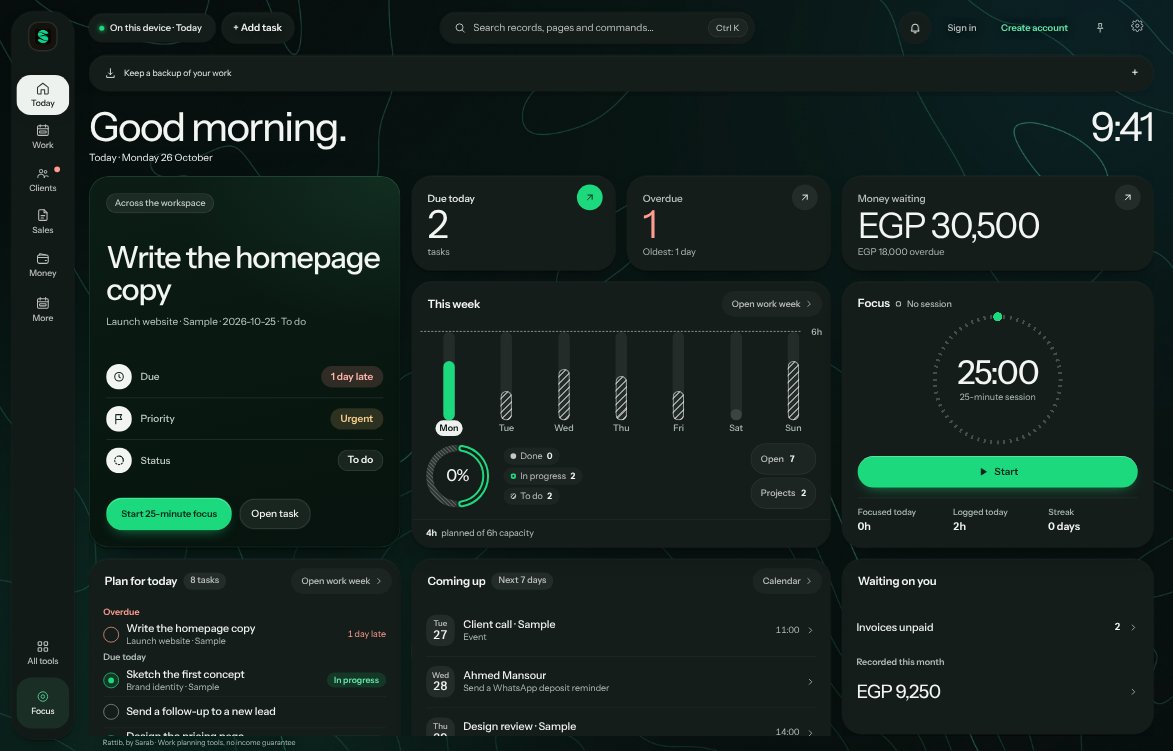Check off Write the homepage copy
Image resolution: width=1173 pixels, height=751 pixels.
click(111, 634)
